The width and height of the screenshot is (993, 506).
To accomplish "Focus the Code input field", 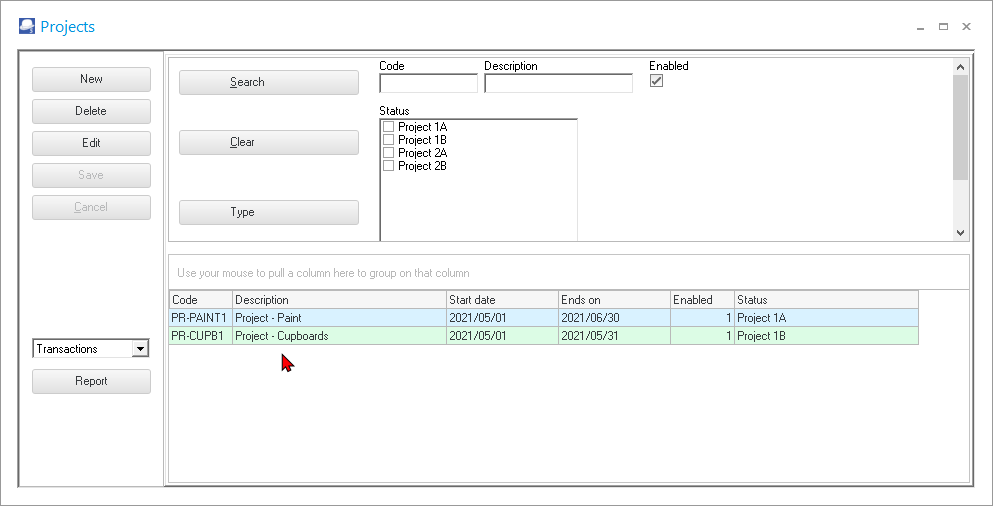I will coord(428,83).
